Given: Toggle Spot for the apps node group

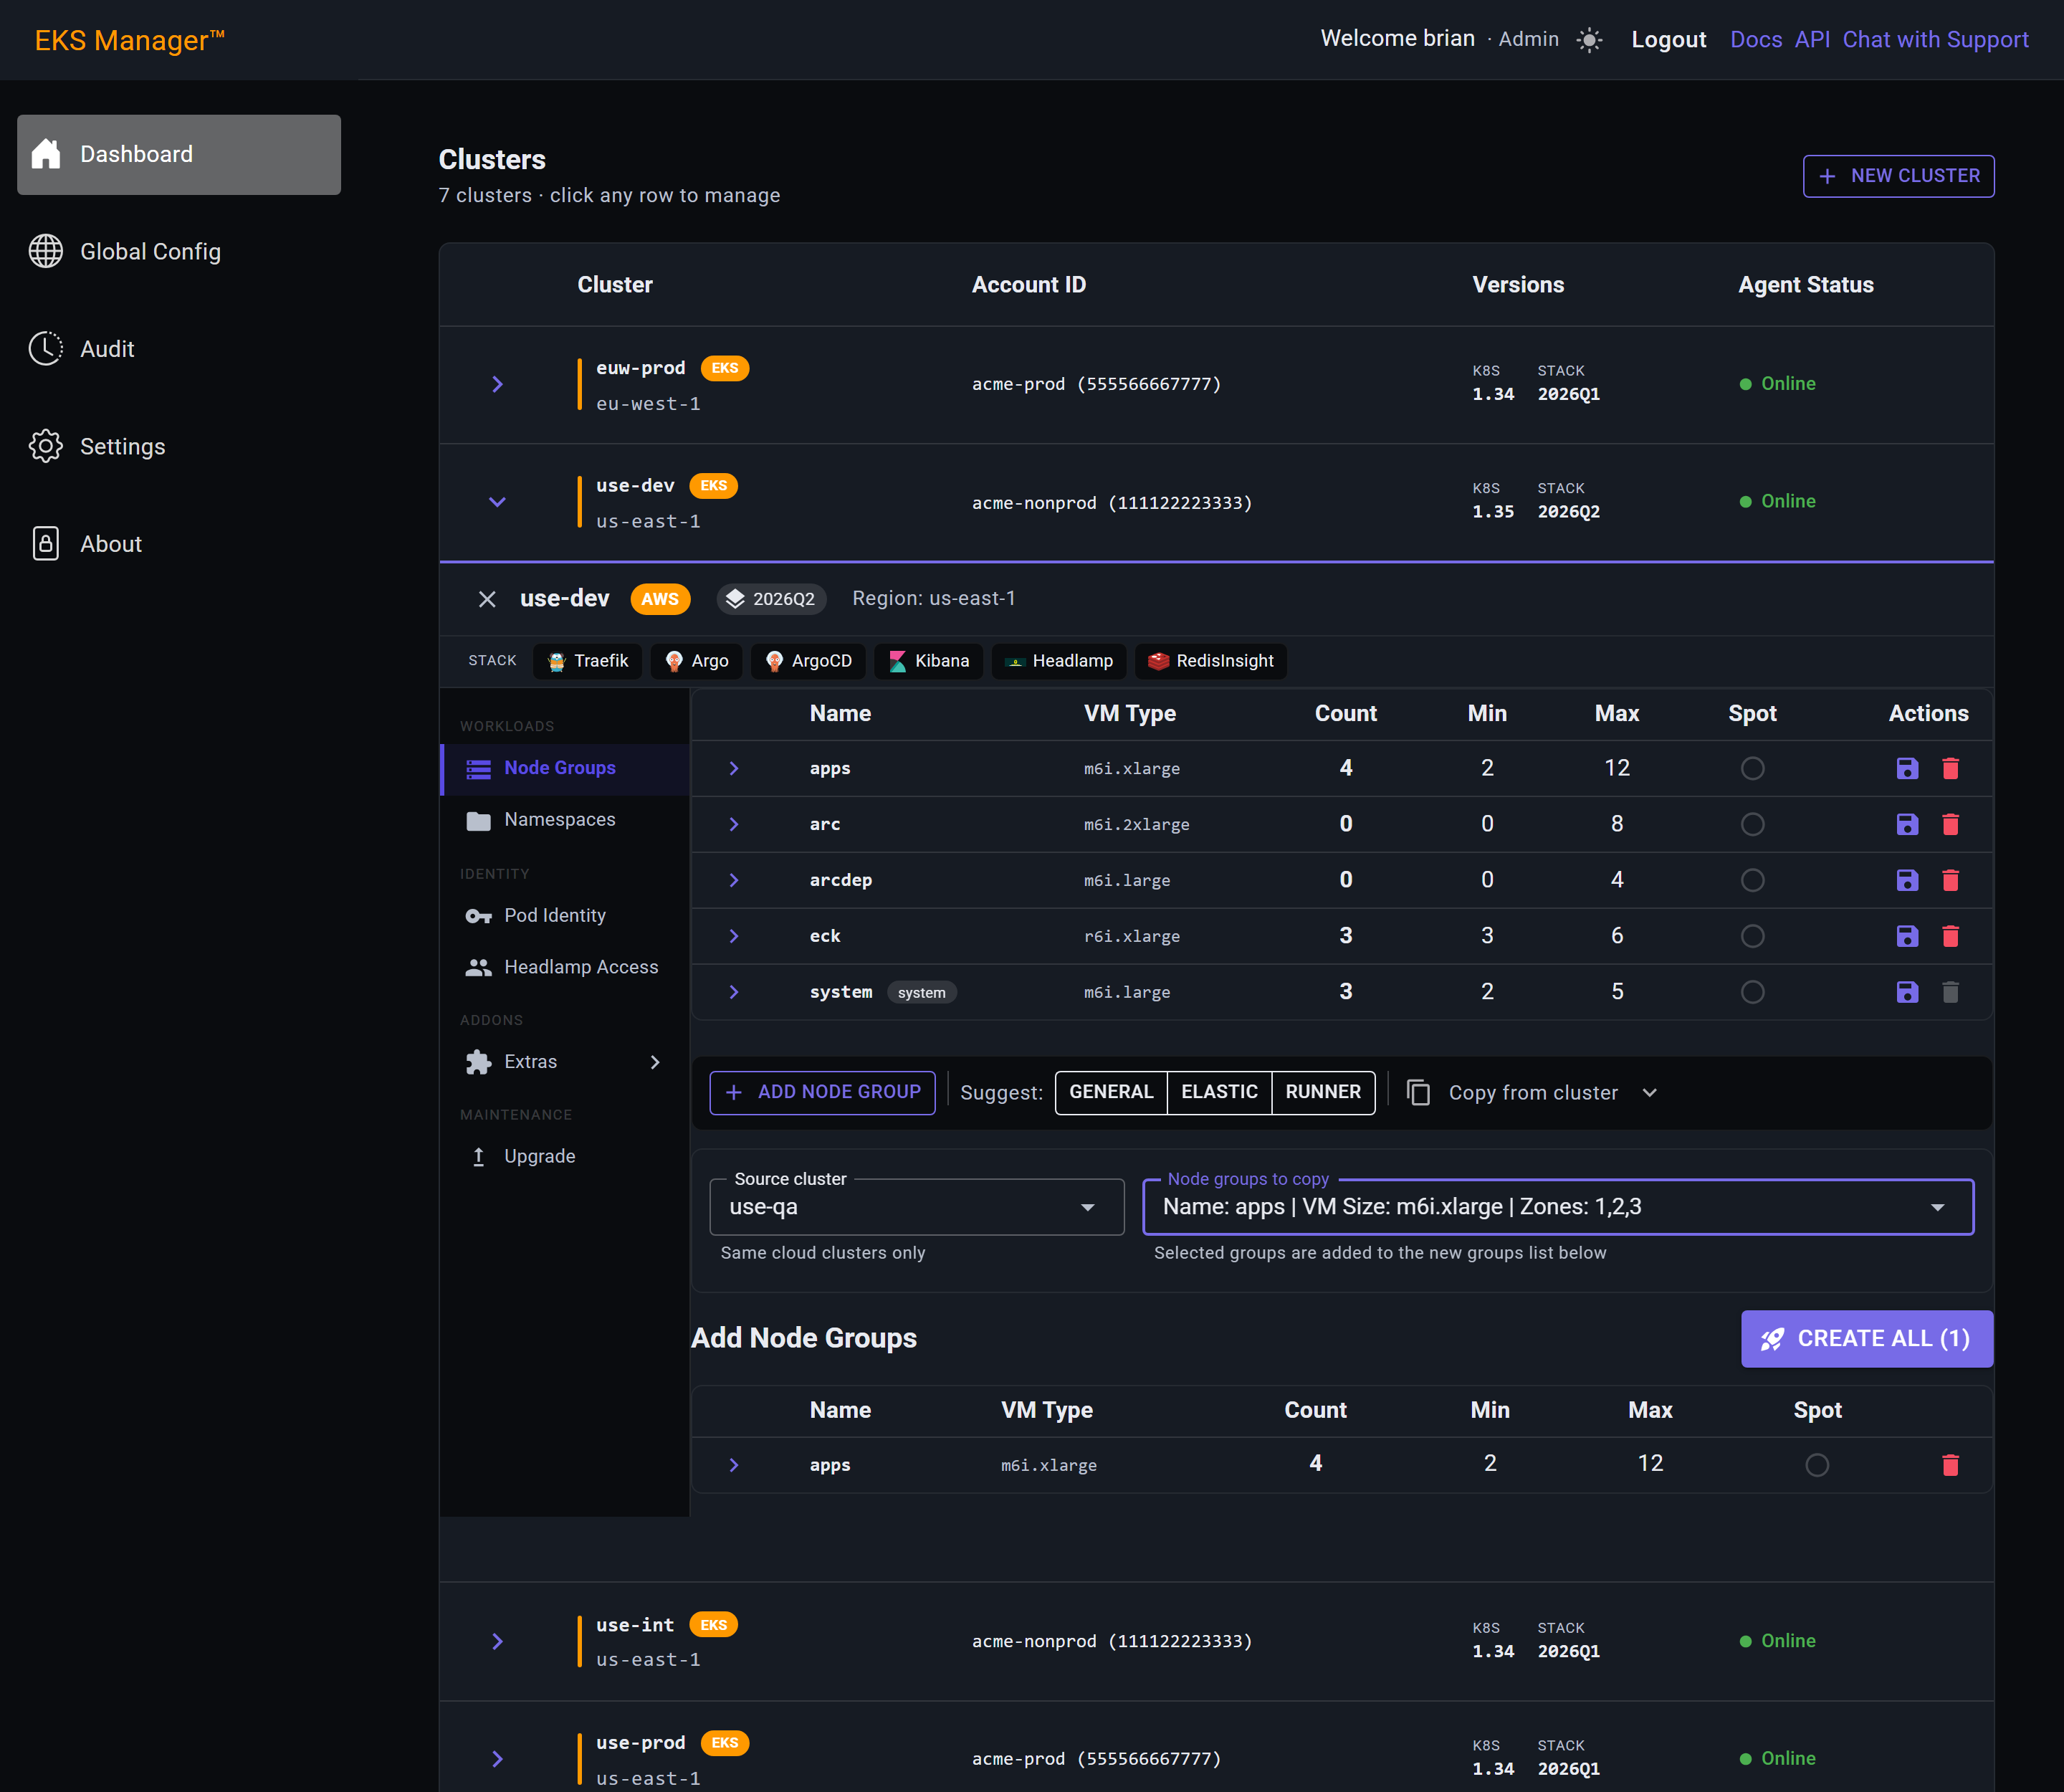Looking at the screenshot, I should click(x=1752, y=768).
